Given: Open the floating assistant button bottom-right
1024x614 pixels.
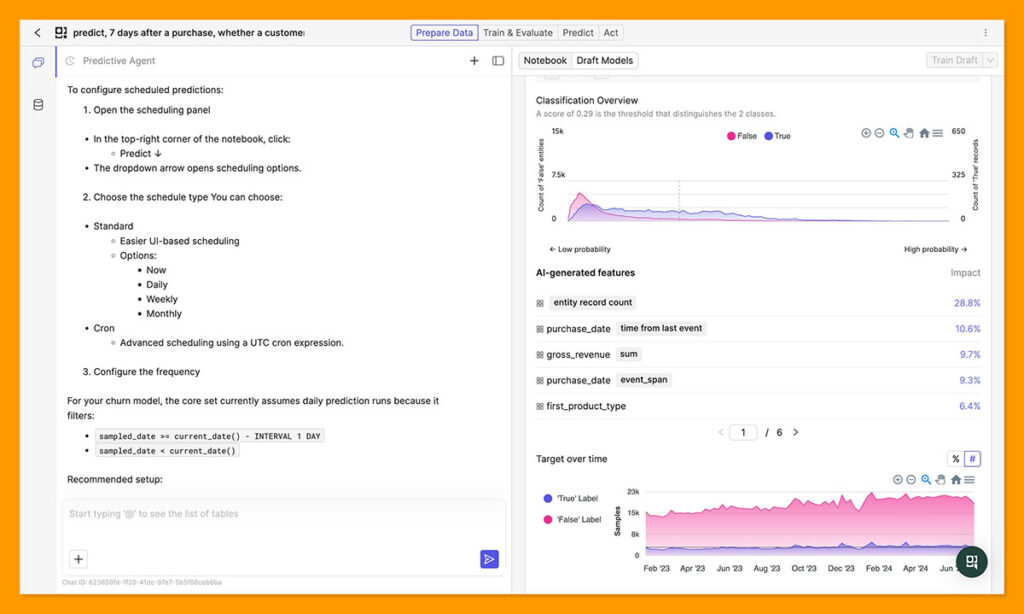Looking at the screenshot, I should tap(972, 562).
